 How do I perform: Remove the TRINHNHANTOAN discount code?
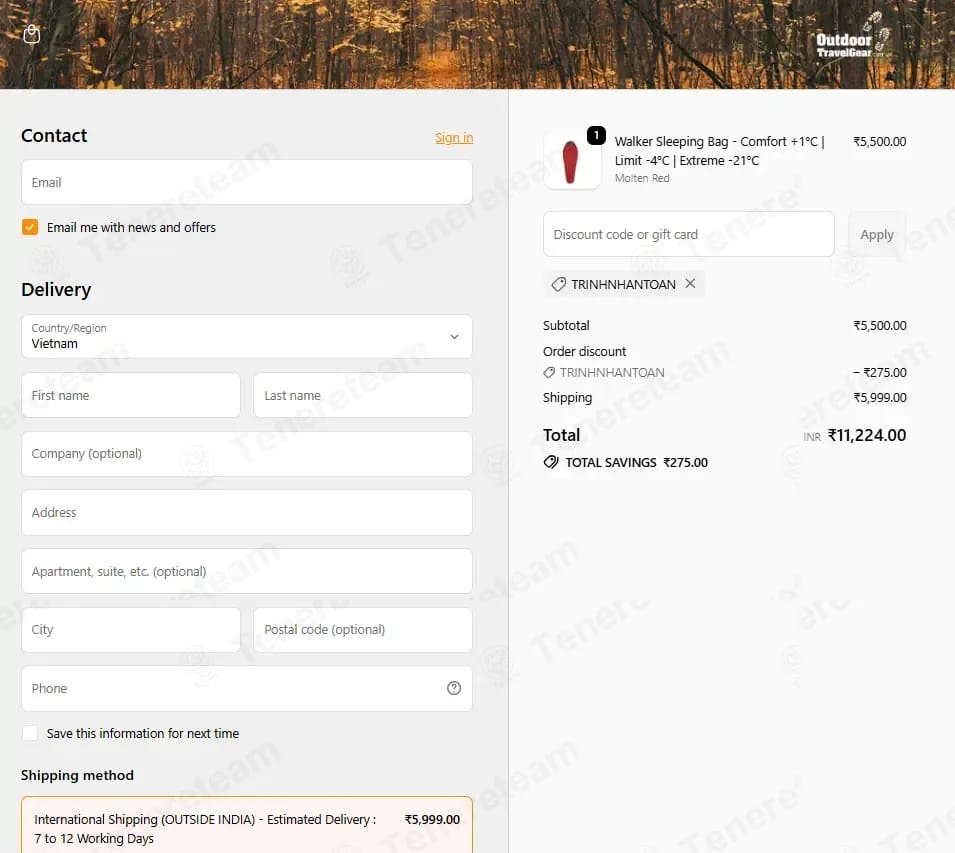pyautogui.click(x=690, y=284)
